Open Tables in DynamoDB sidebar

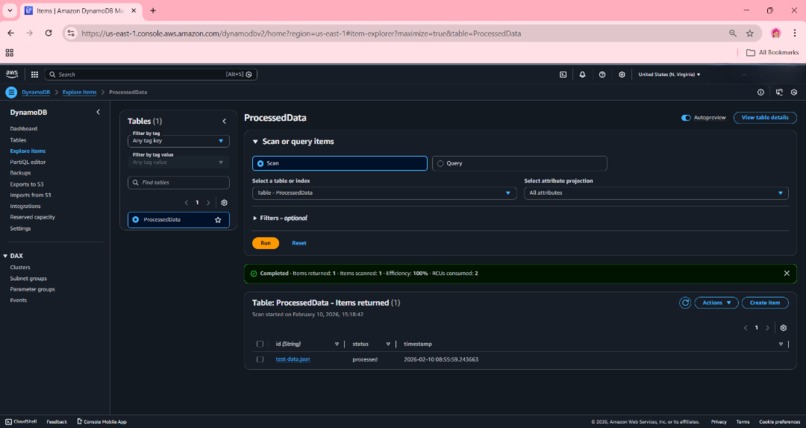[x=18, y=140]
